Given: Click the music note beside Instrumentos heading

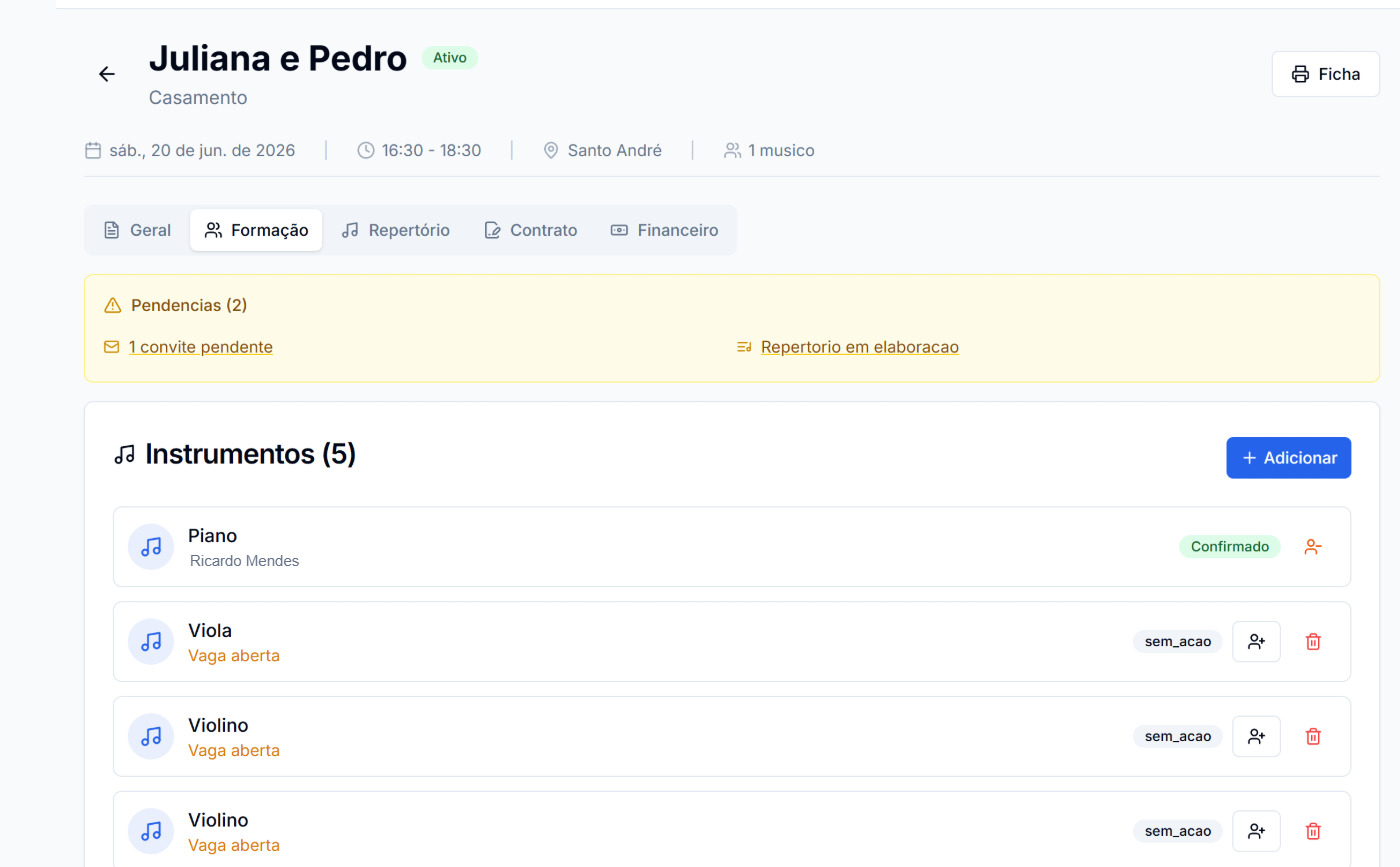Looking at the screenshot, I should [124, 455].
